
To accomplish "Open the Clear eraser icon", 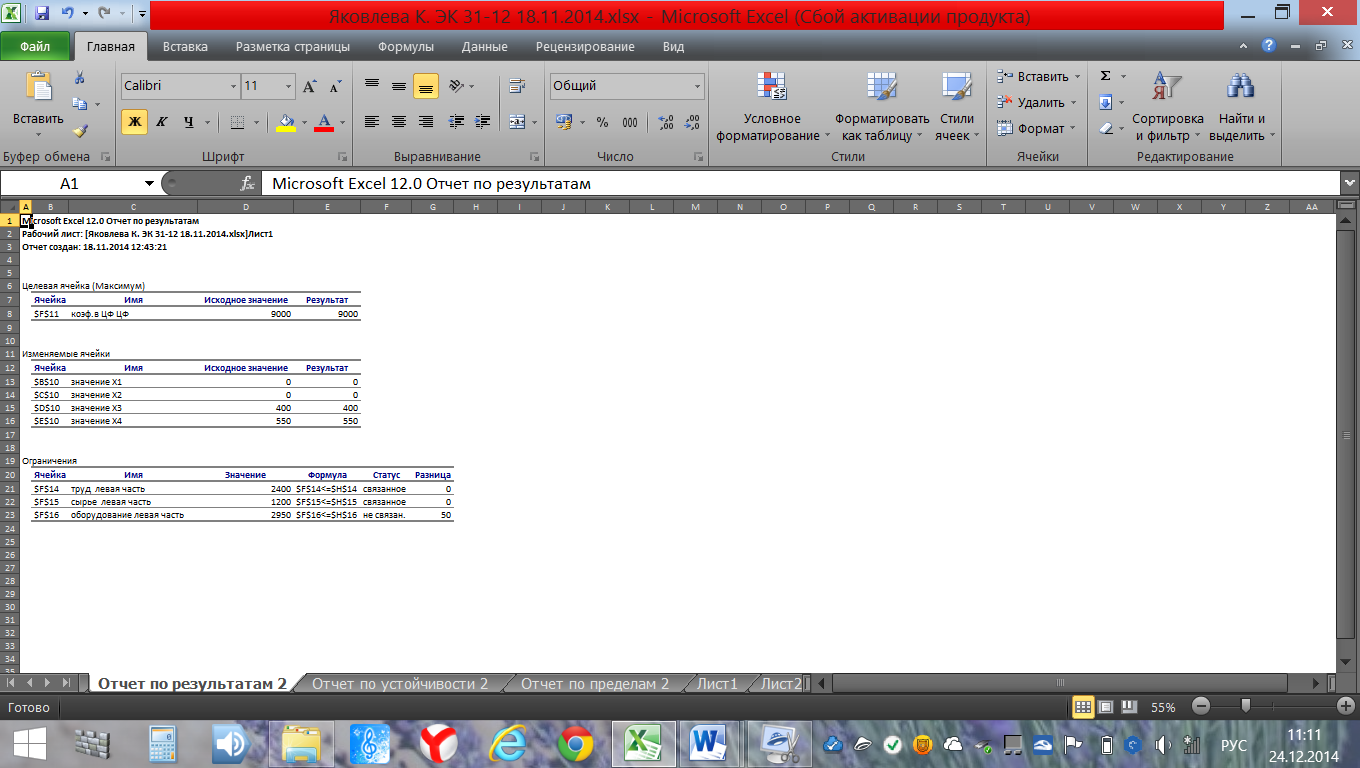I will (x=1106, y=129).
